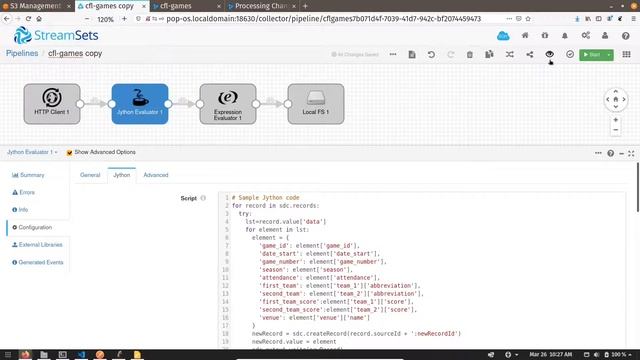Open the user account icon
Image resolution: width=640 pixels, height=360 pixels.
(x=605, y=36)
